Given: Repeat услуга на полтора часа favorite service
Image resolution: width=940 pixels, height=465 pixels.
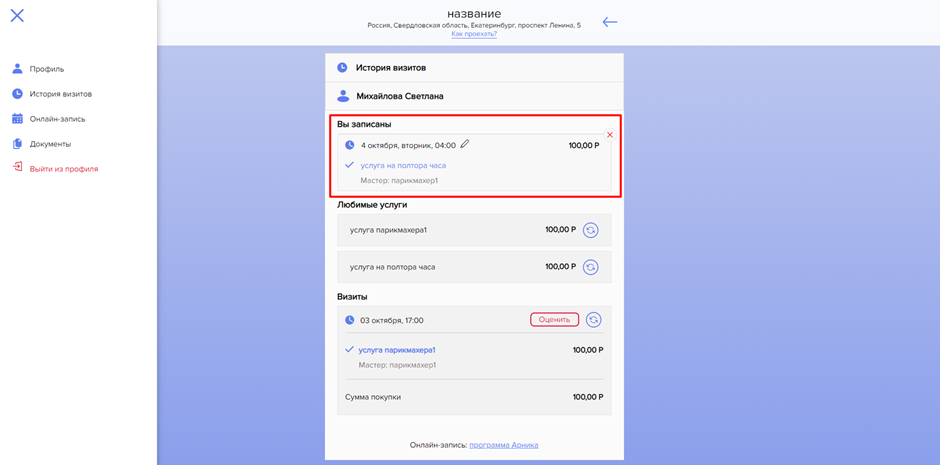Looking at the screenshot, I should [591, 267].
